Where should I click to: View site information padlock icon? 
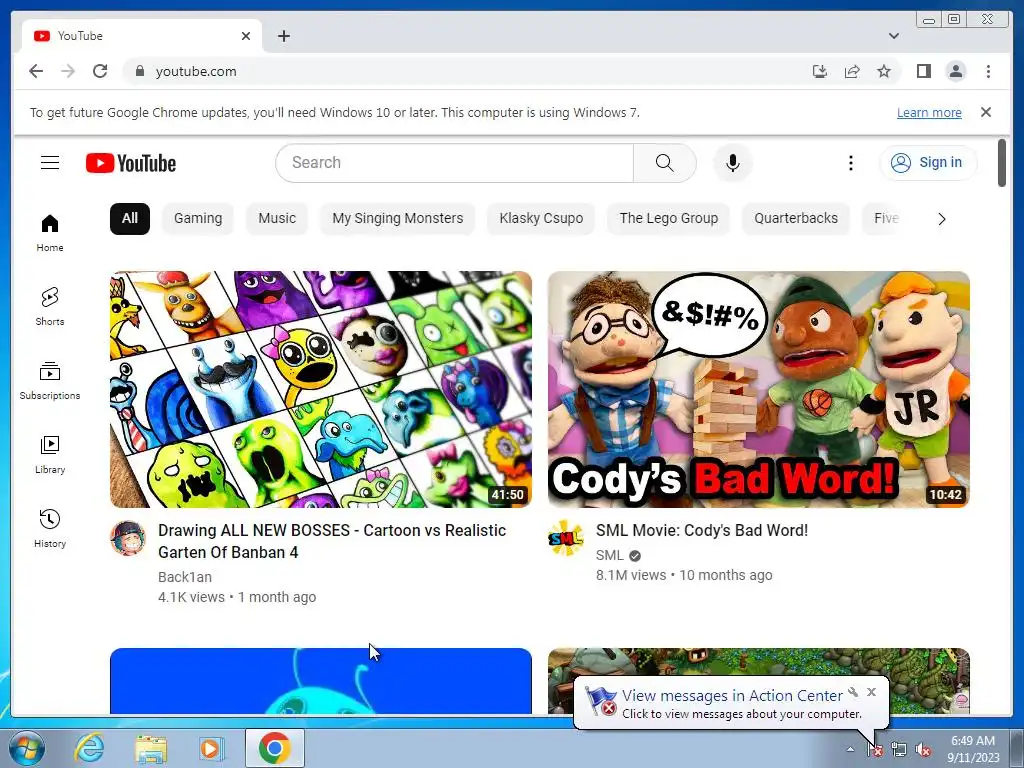pos(139,71)
